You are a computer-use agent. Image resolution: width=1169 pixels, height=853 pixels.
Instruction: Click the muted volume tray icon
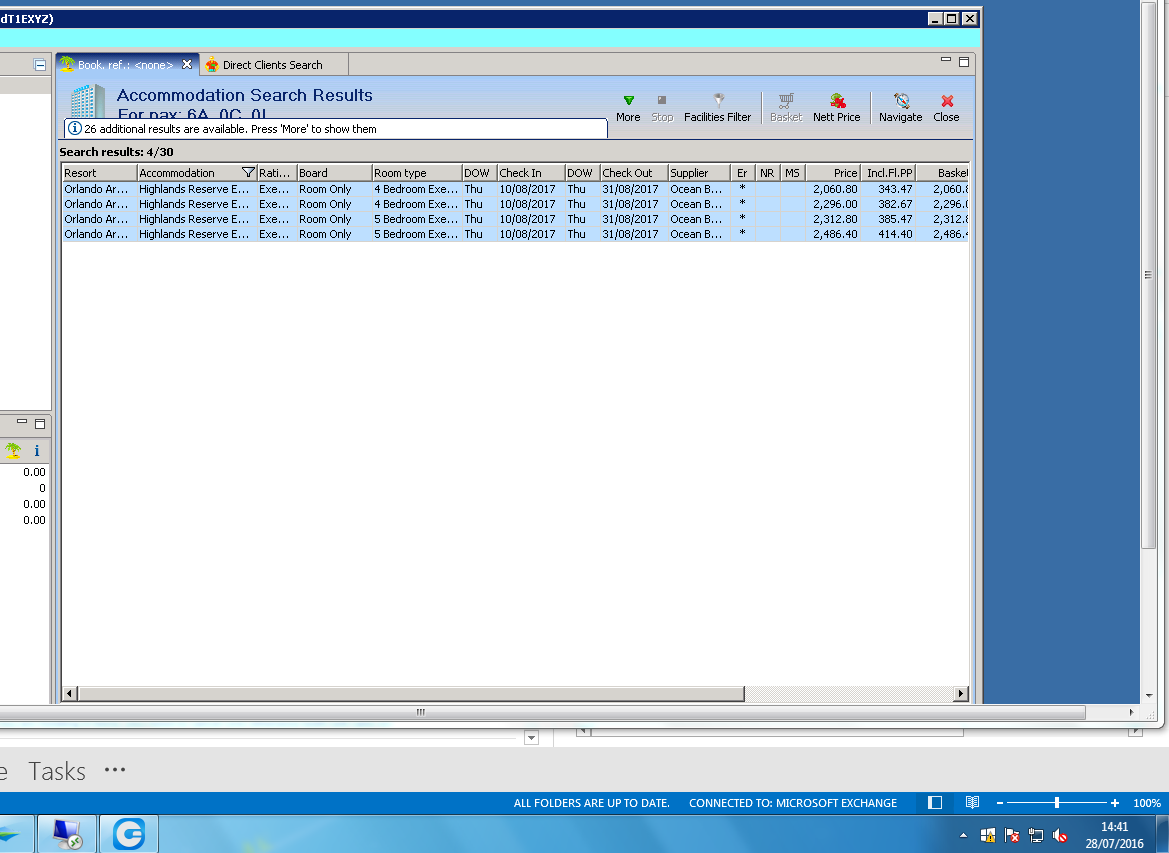pos(1059,835)
